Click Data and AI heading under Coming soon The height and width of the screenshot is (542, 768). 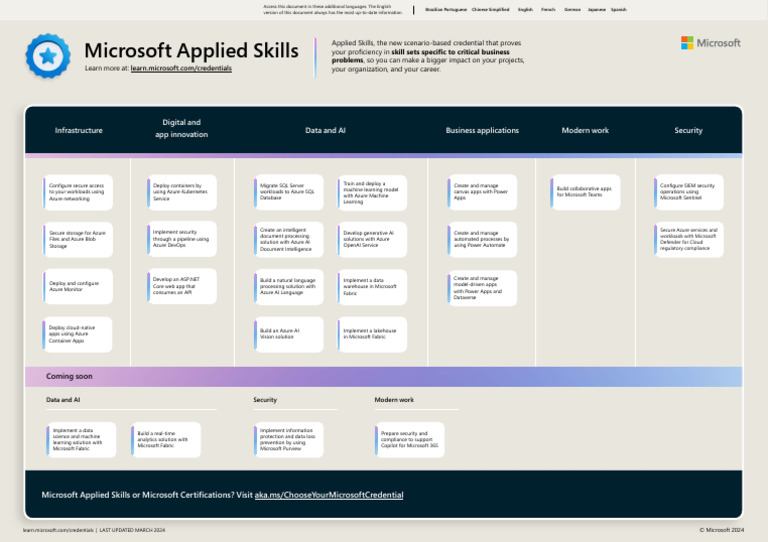tap(63, 400)
